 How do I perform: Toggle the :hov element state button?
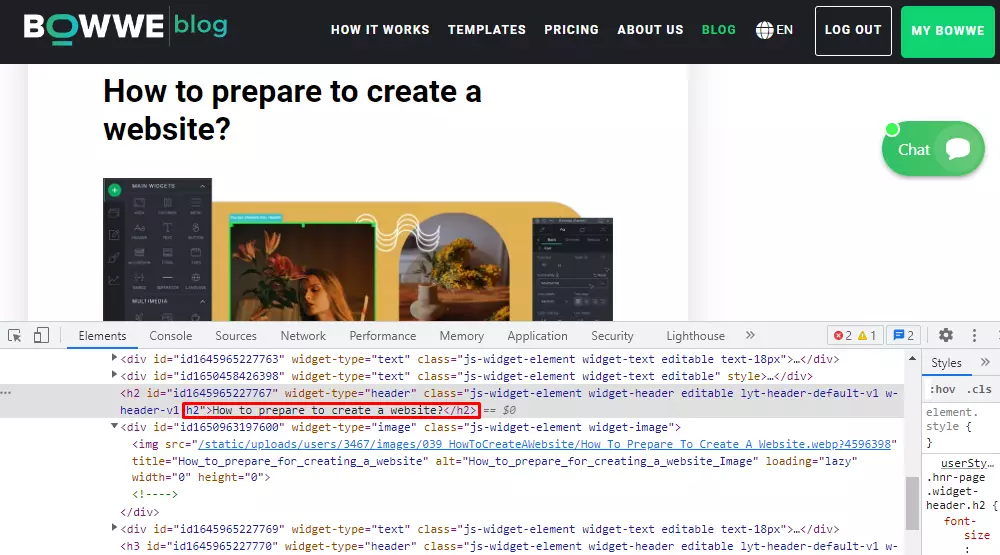(942, 389)
